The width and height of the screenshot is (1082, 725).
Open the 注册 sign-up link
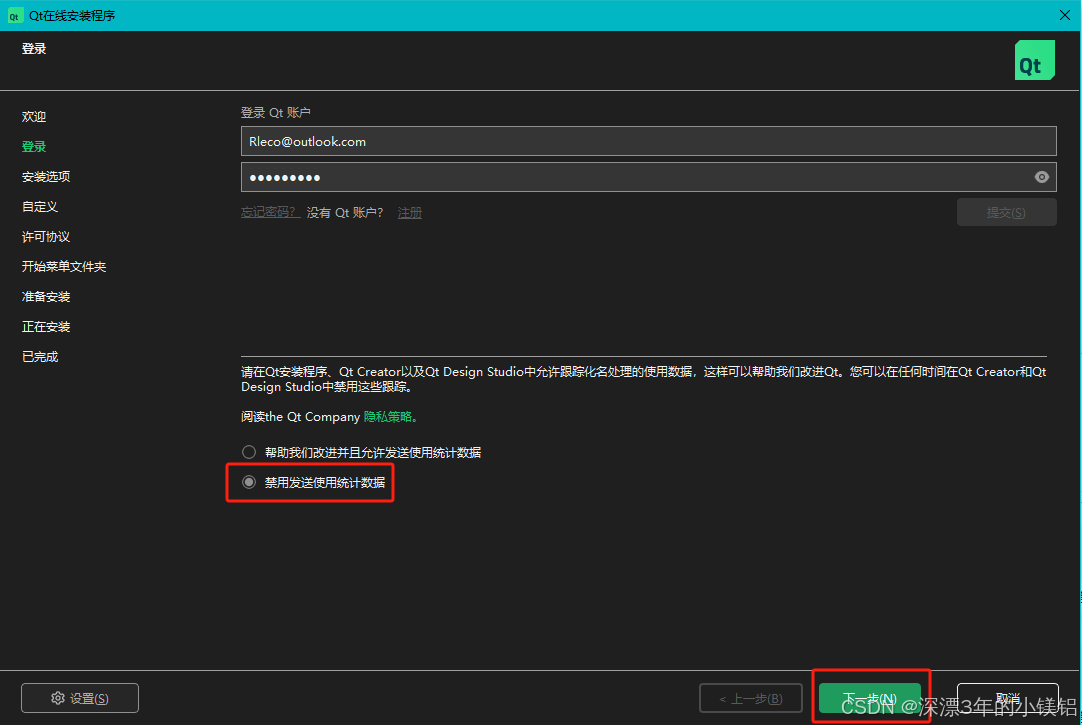(410, 212)
